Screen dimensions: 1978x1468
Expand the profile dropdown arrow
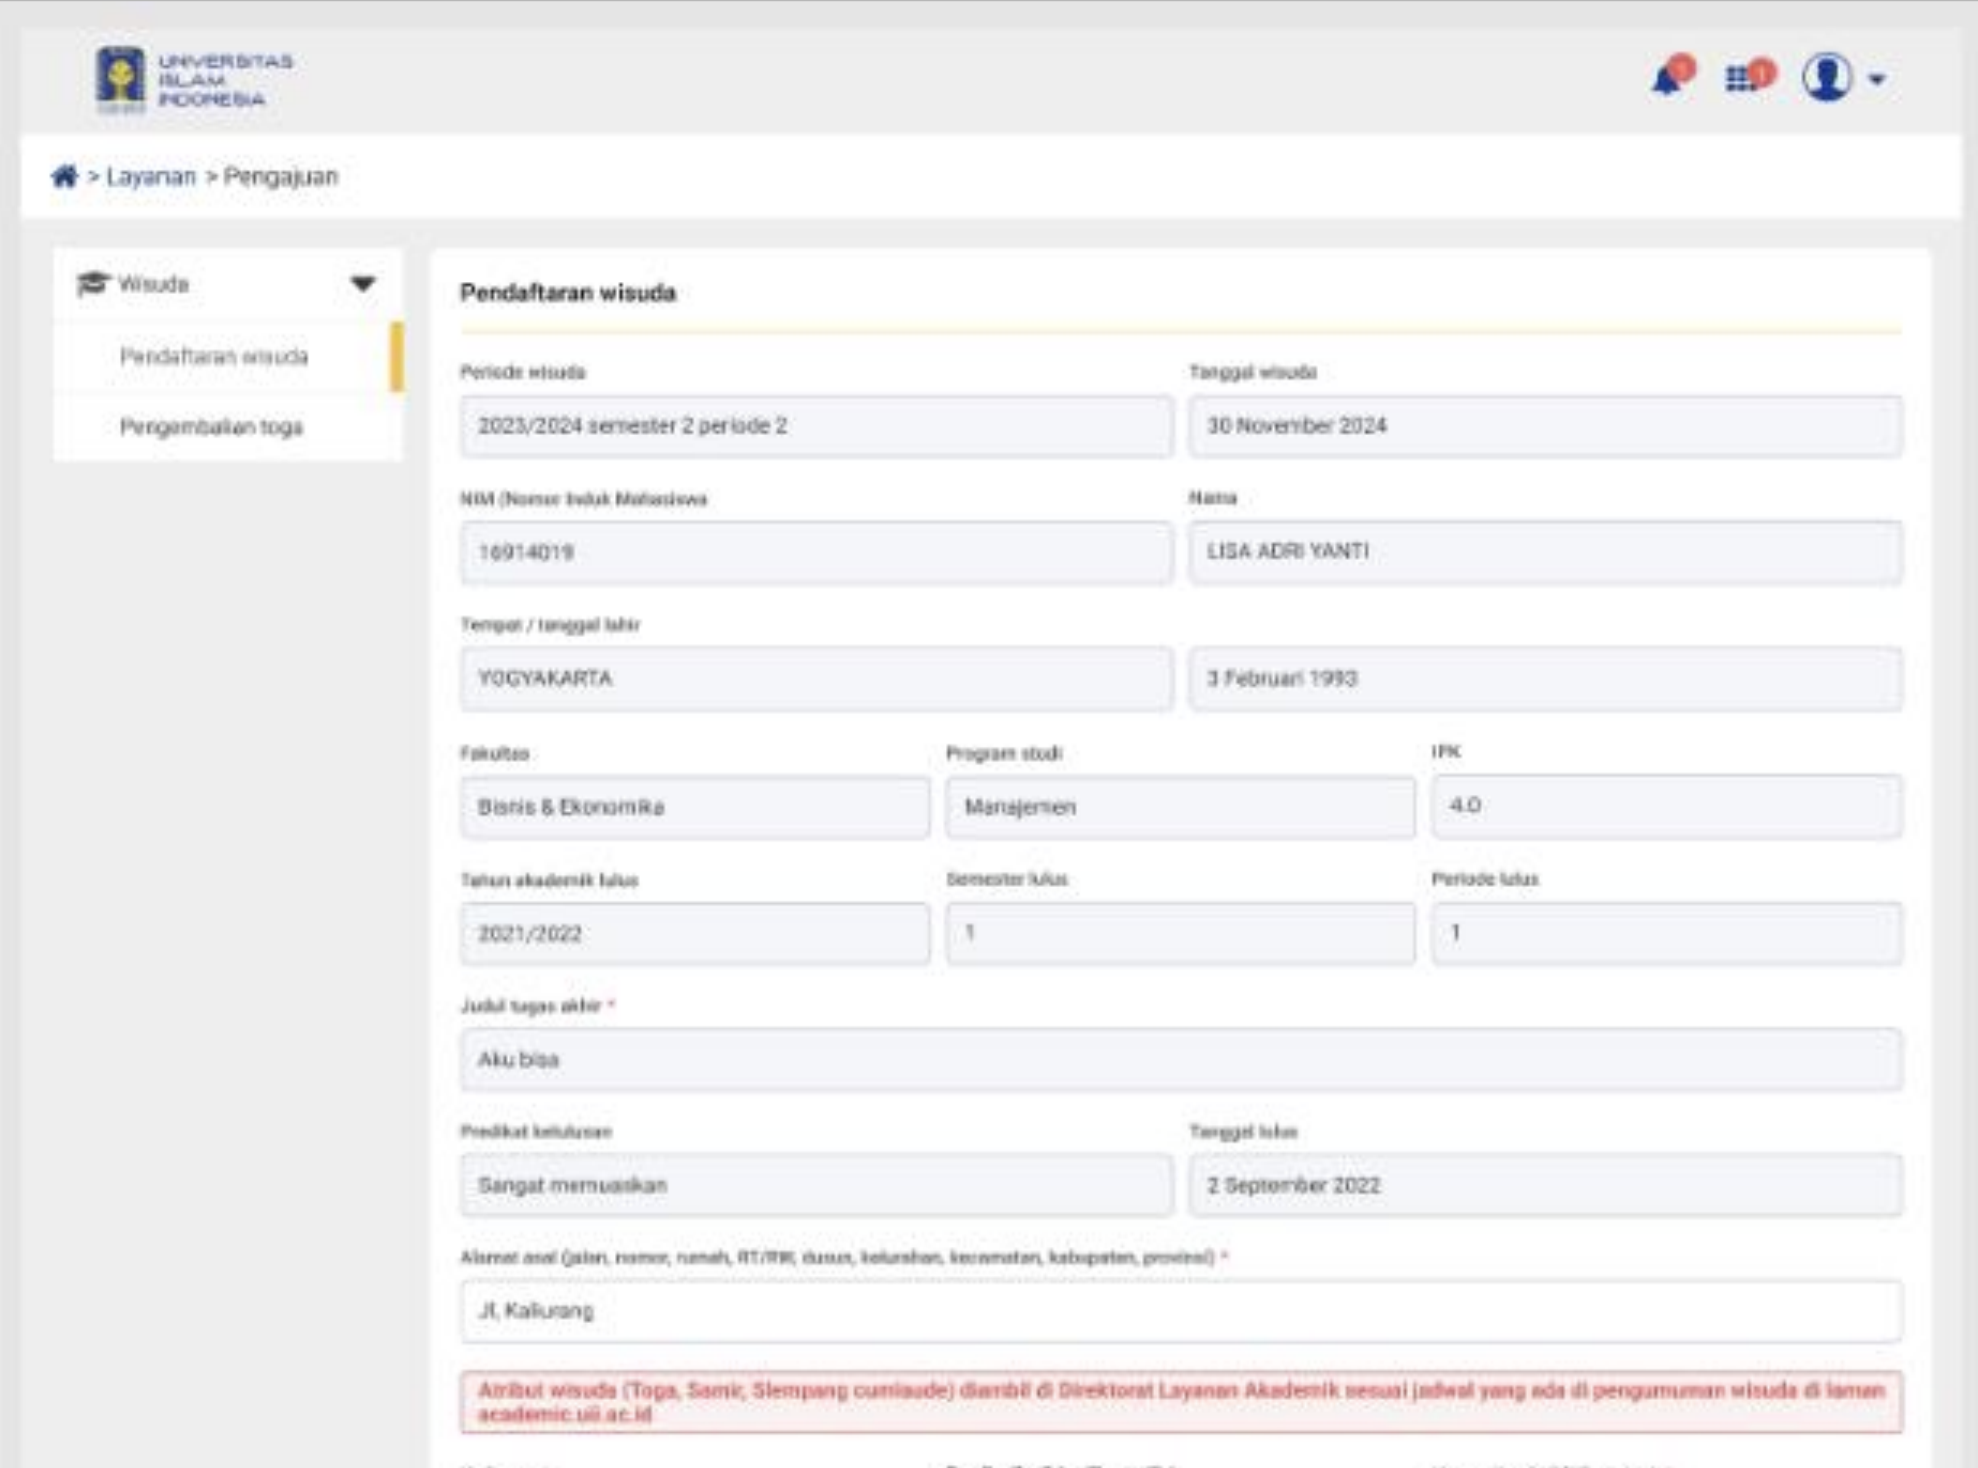tap(1877, 79)
